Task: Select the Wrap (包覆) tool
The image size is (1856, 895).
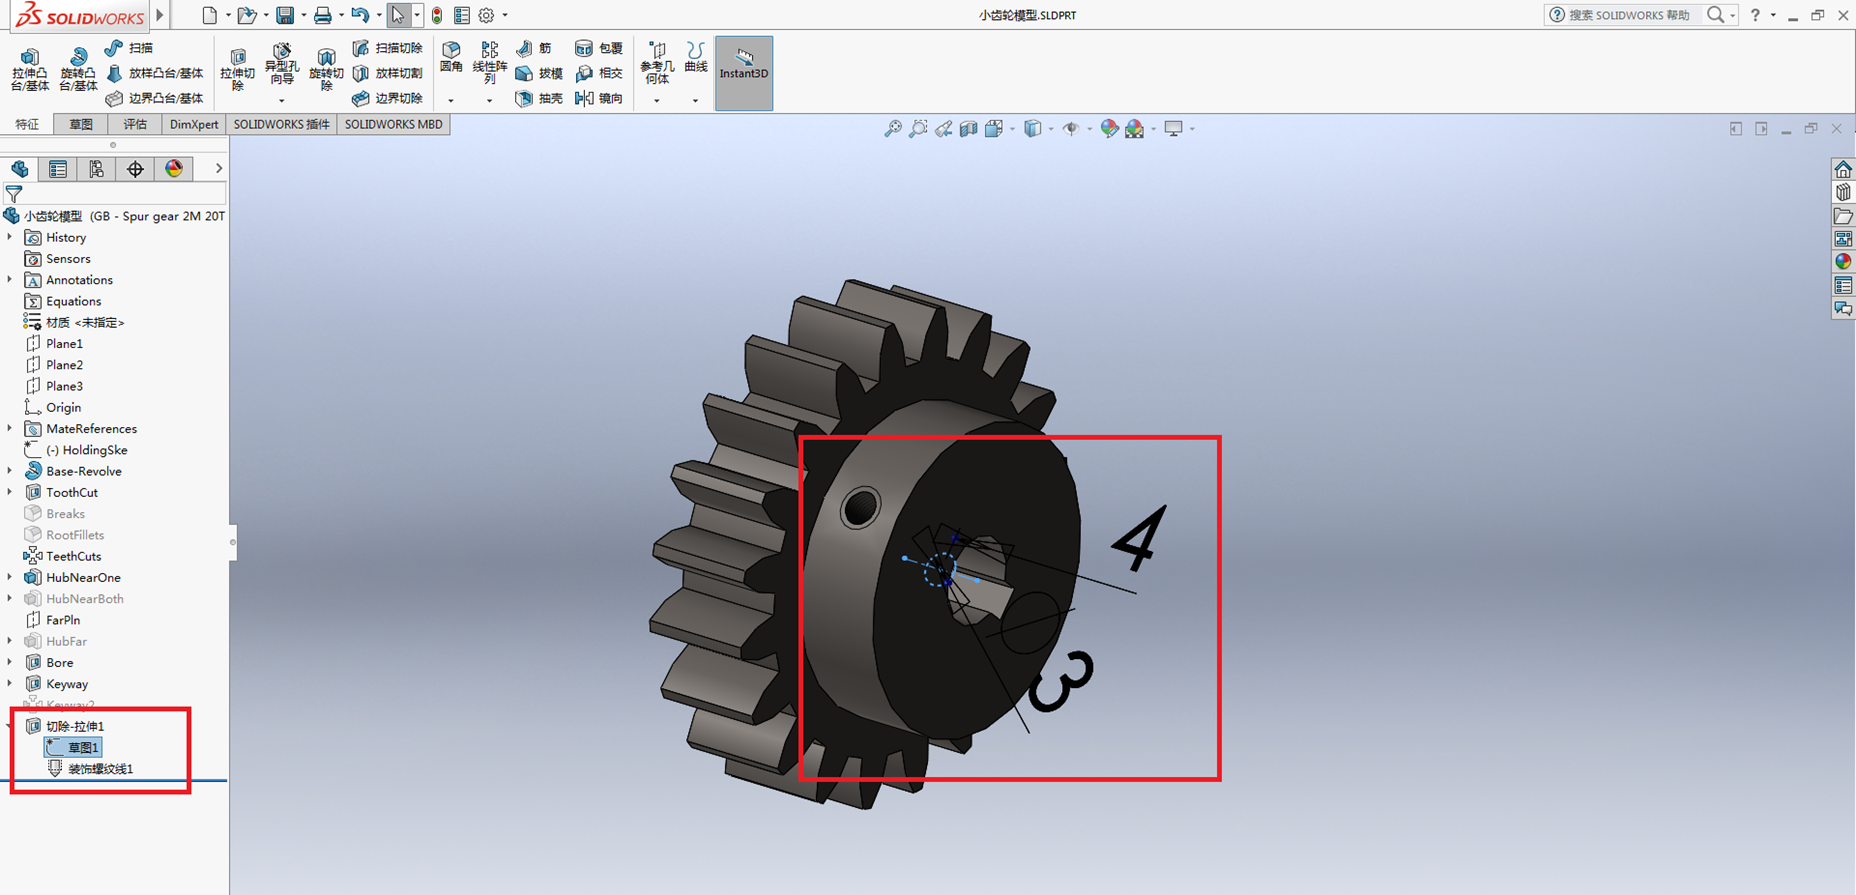Action: click(598, 48)
